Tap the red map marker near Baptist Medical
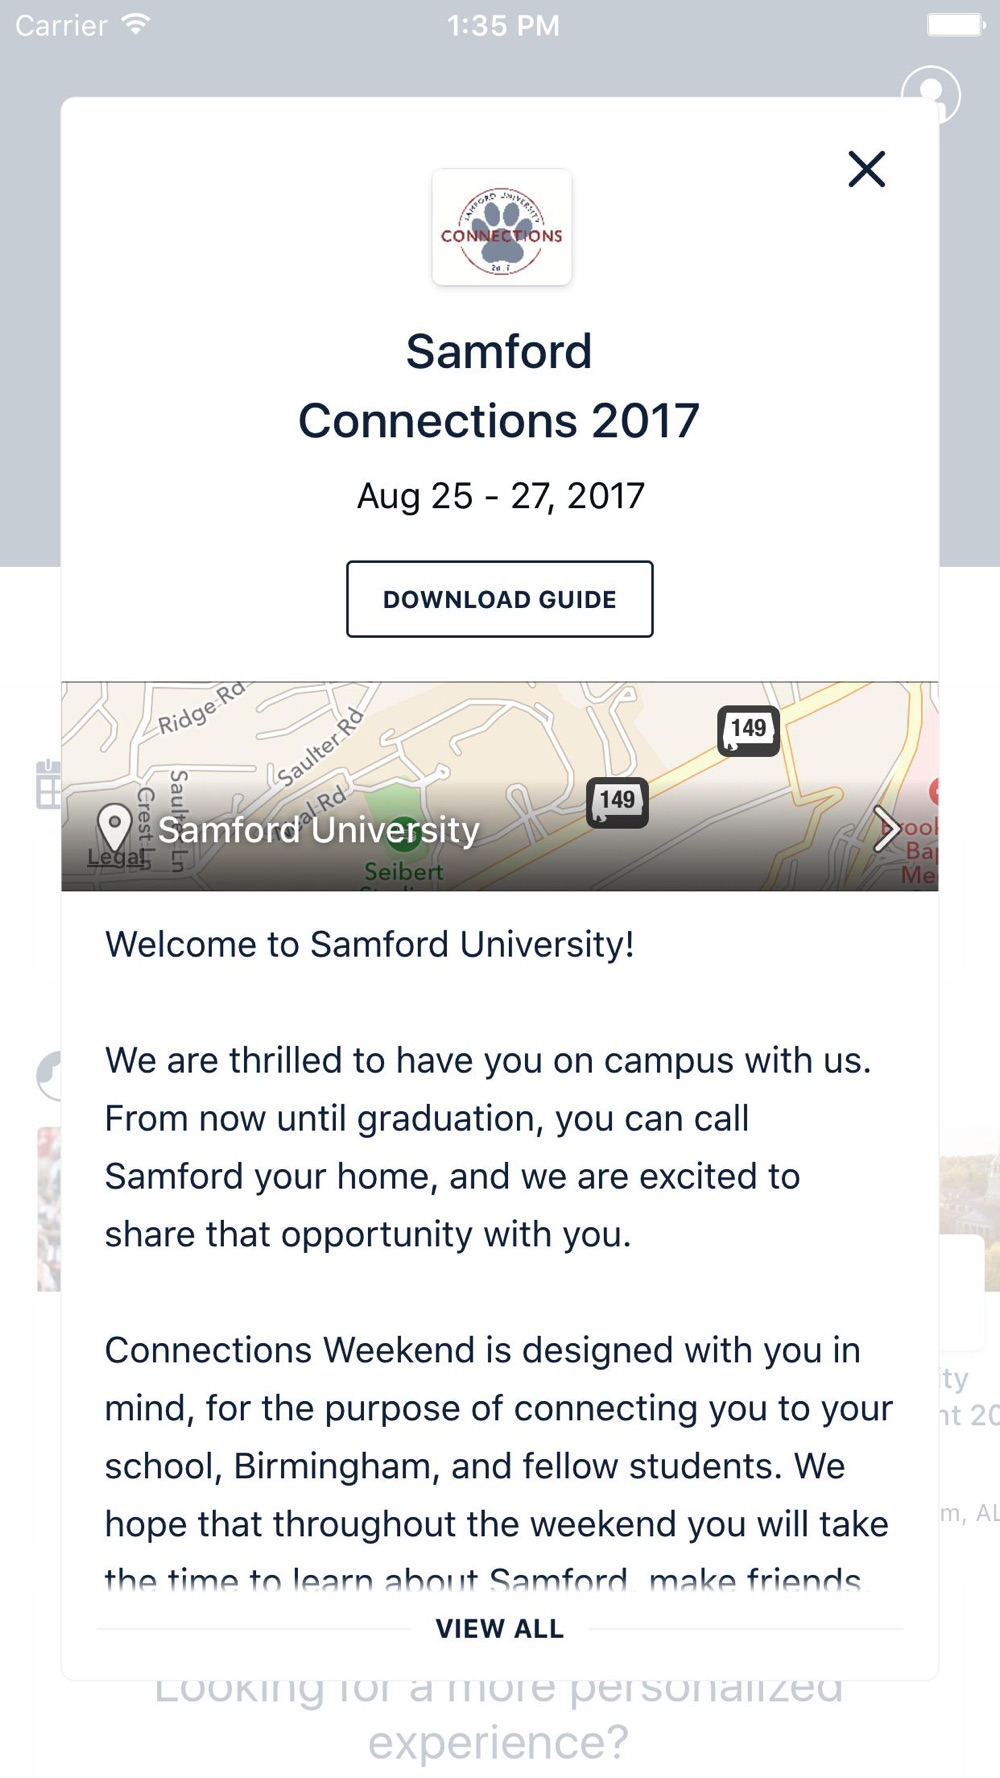 (933, 791)
